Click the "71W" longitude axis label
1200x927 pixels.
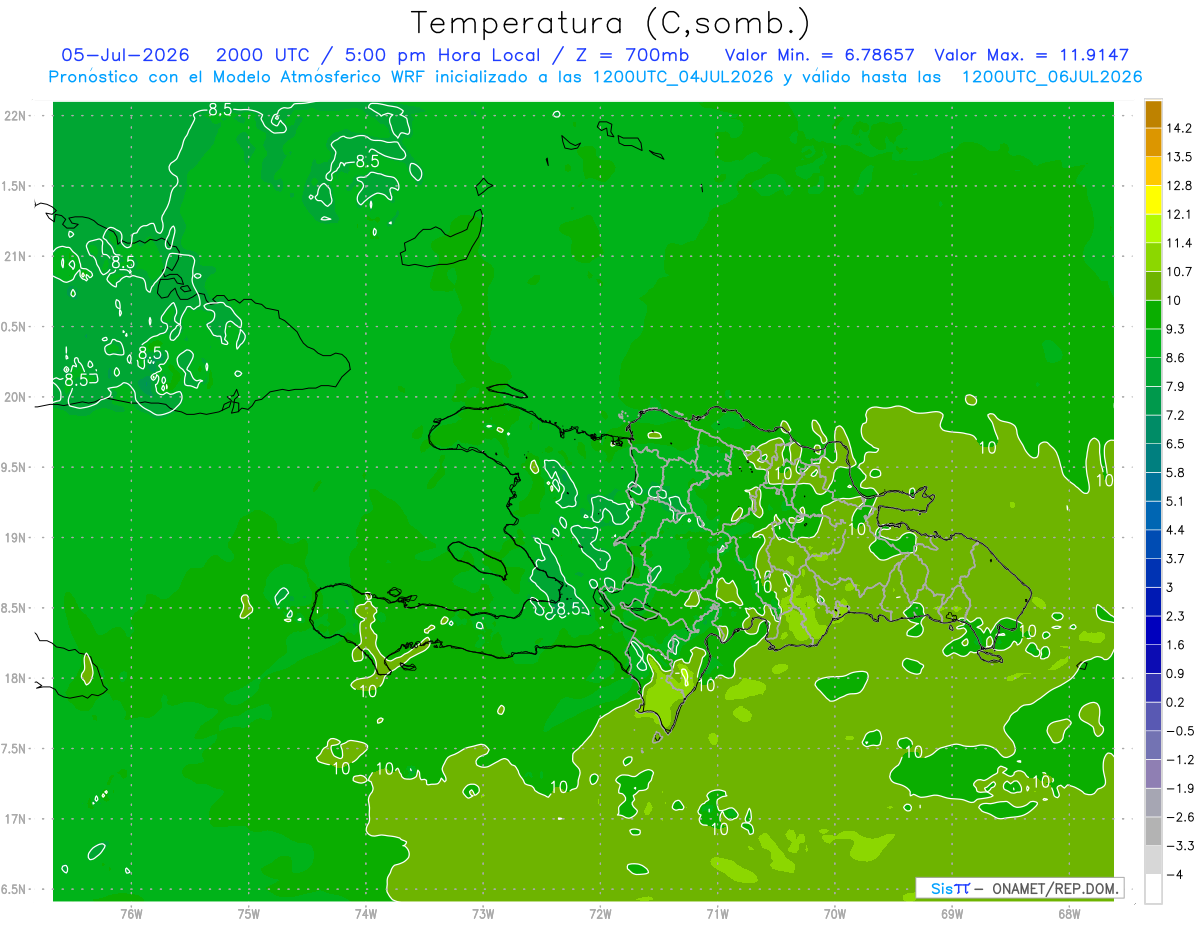coord(717,913)
